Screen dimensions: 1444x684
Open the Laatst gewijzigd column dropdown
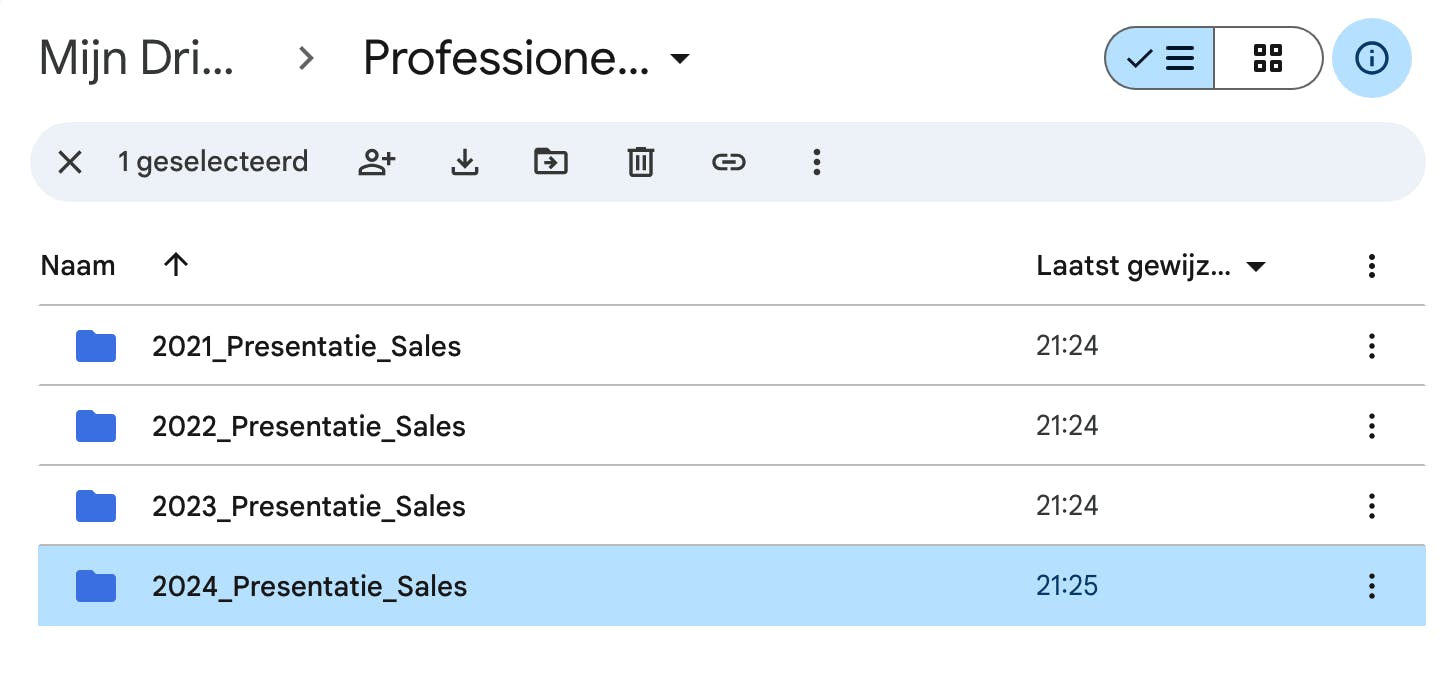1256,266
